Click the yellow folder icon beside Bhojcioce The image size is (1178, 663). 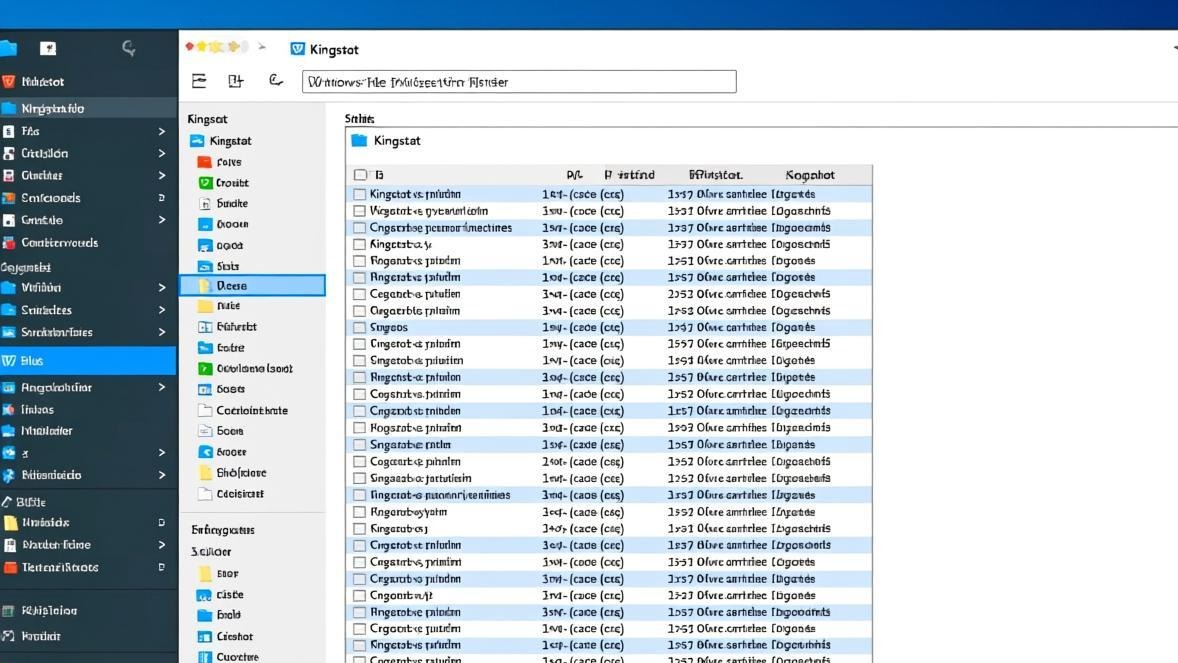(205, 473)
